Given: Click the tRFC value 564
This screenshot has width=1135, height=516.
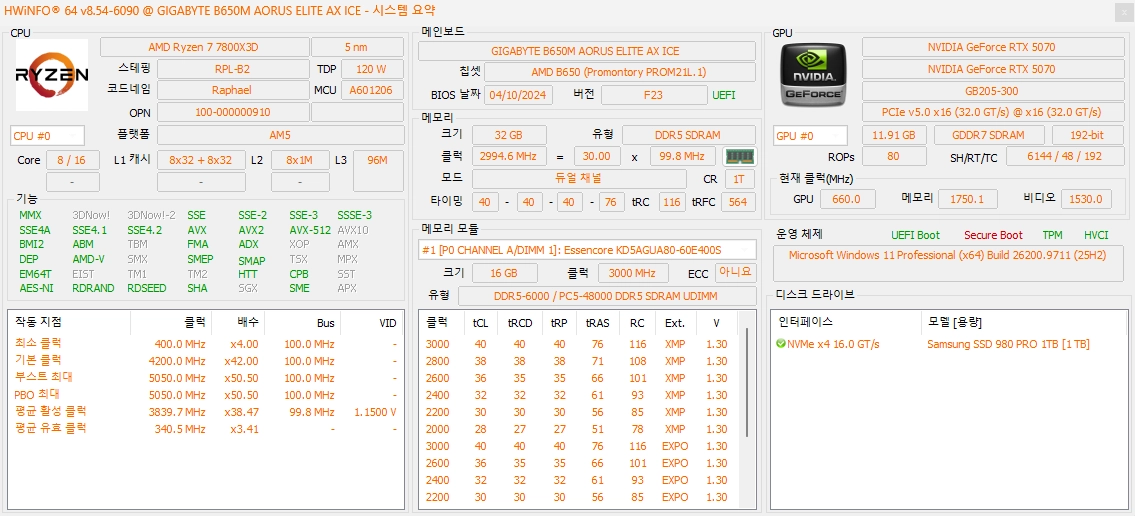Looking at the screenshot, I should click(738, 202).
